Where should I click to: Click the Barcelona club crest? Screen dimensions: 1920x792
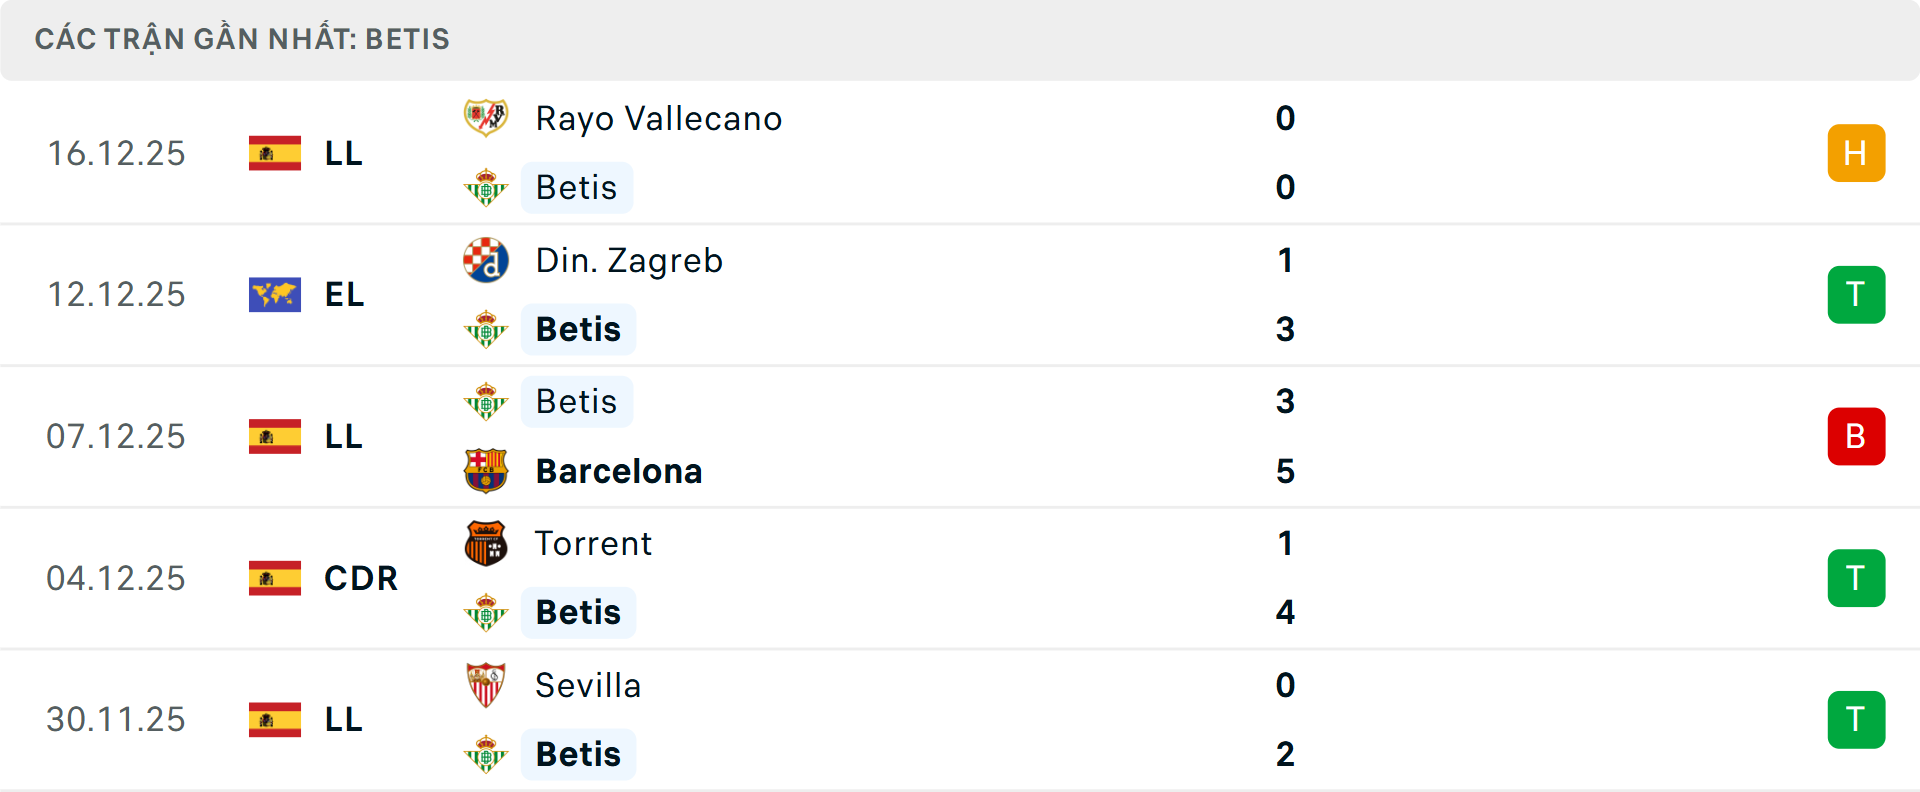pyautogui.click(x=486, y=471)
